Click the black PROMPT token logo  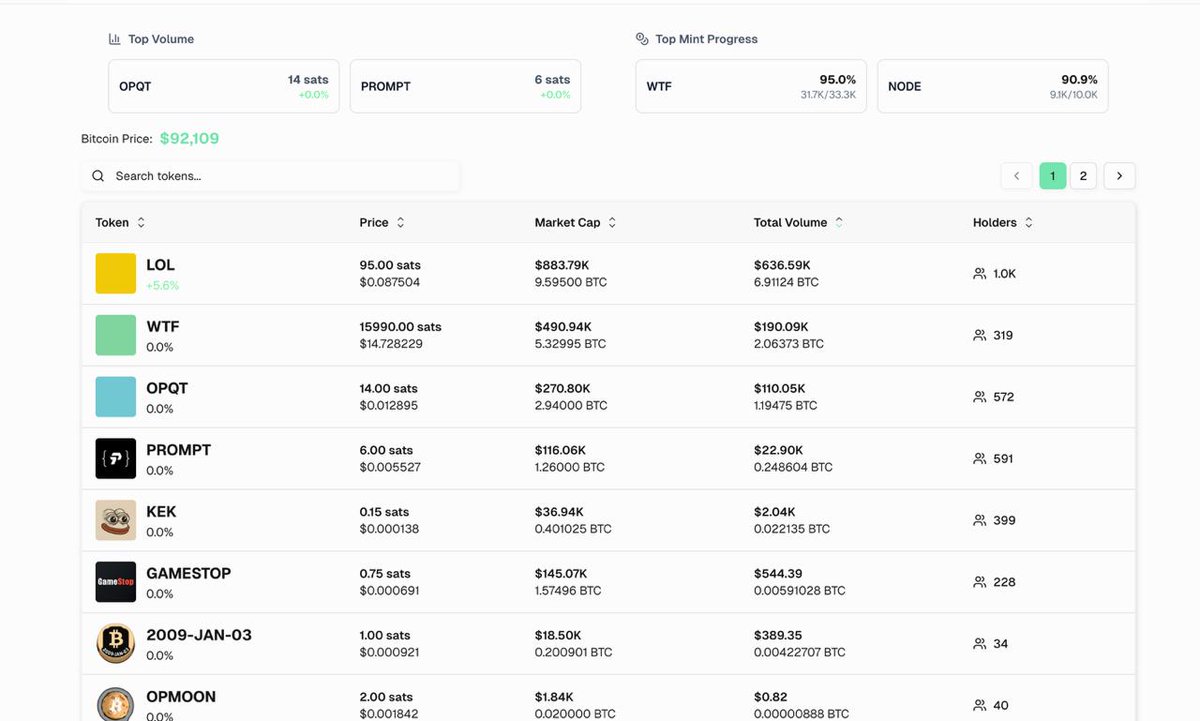point(115,459)
